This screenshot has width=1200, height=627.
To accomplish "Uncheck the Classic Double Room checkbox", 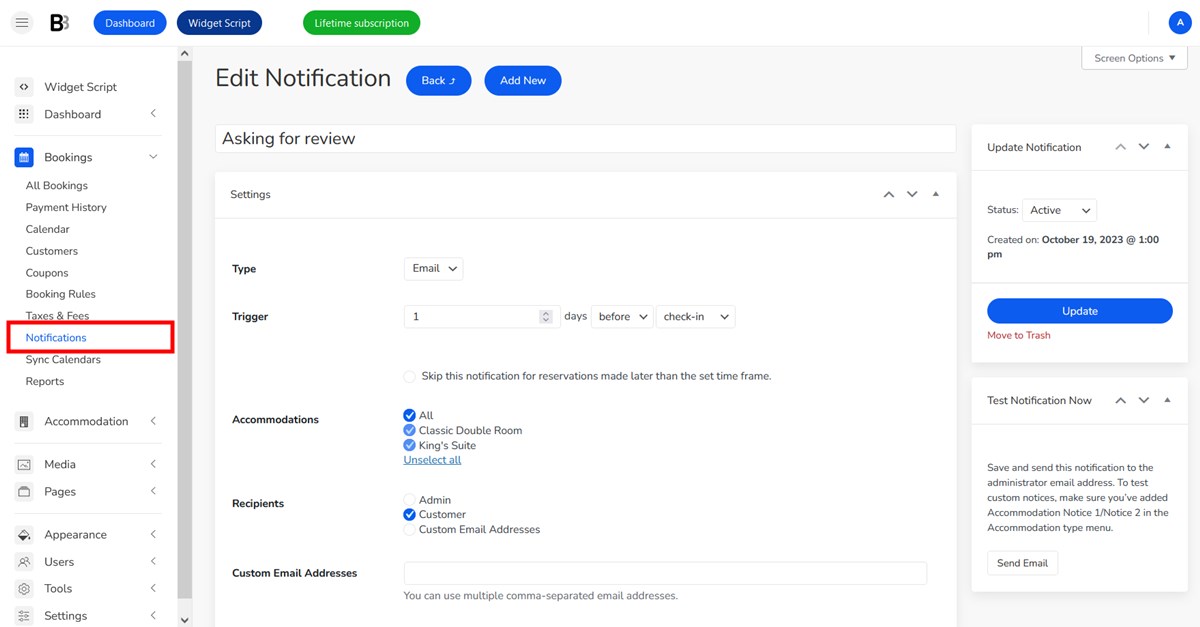I will click(x=409, y=430).
